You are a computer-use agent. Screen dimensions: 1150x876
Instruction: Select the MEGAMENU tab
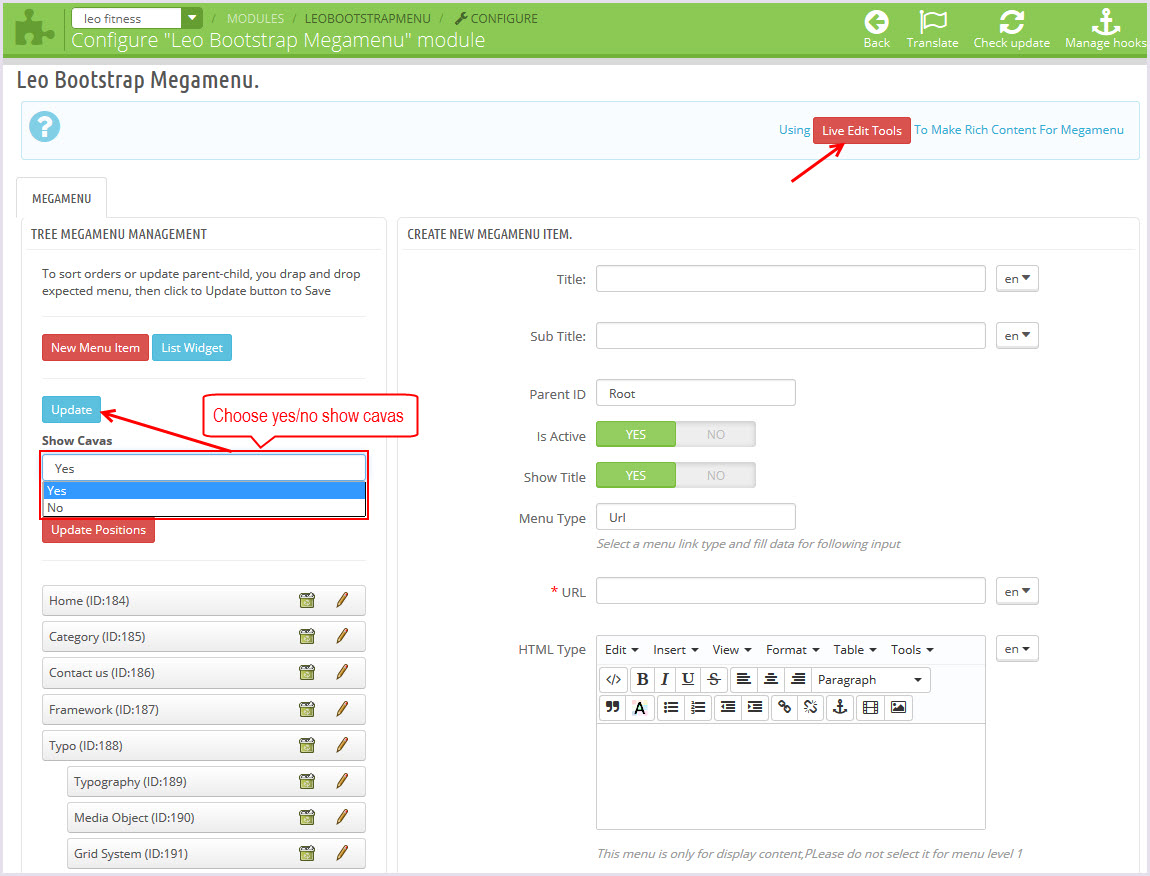pyautogui.click(x=62, y=198)
